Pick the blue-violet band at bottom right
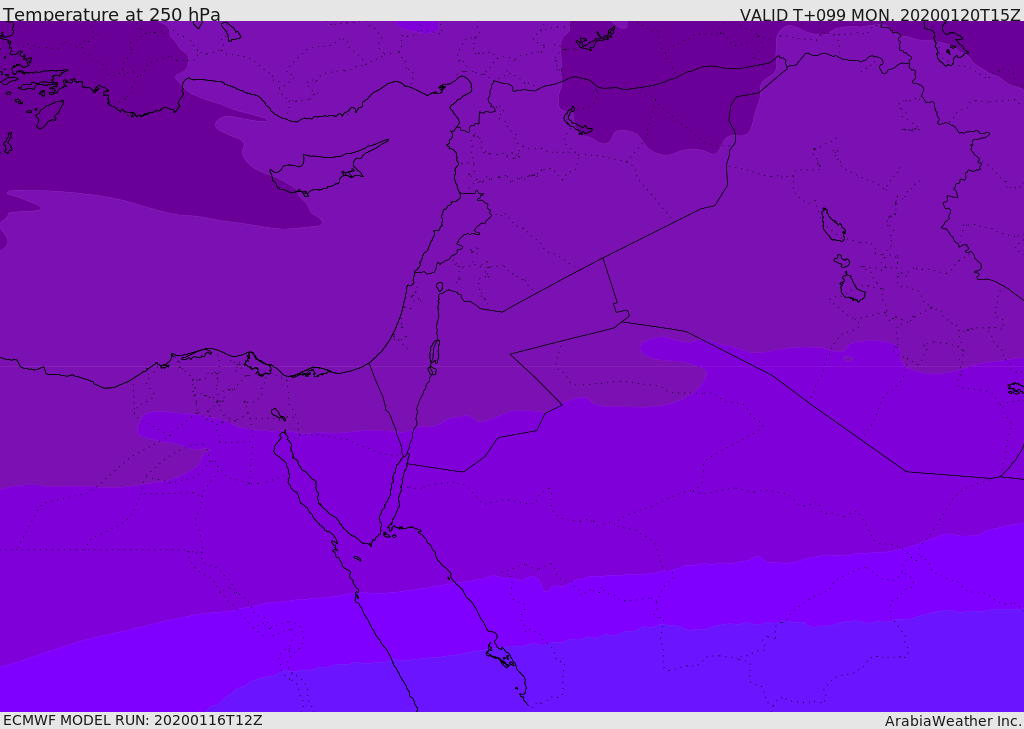 pos(800,670)
